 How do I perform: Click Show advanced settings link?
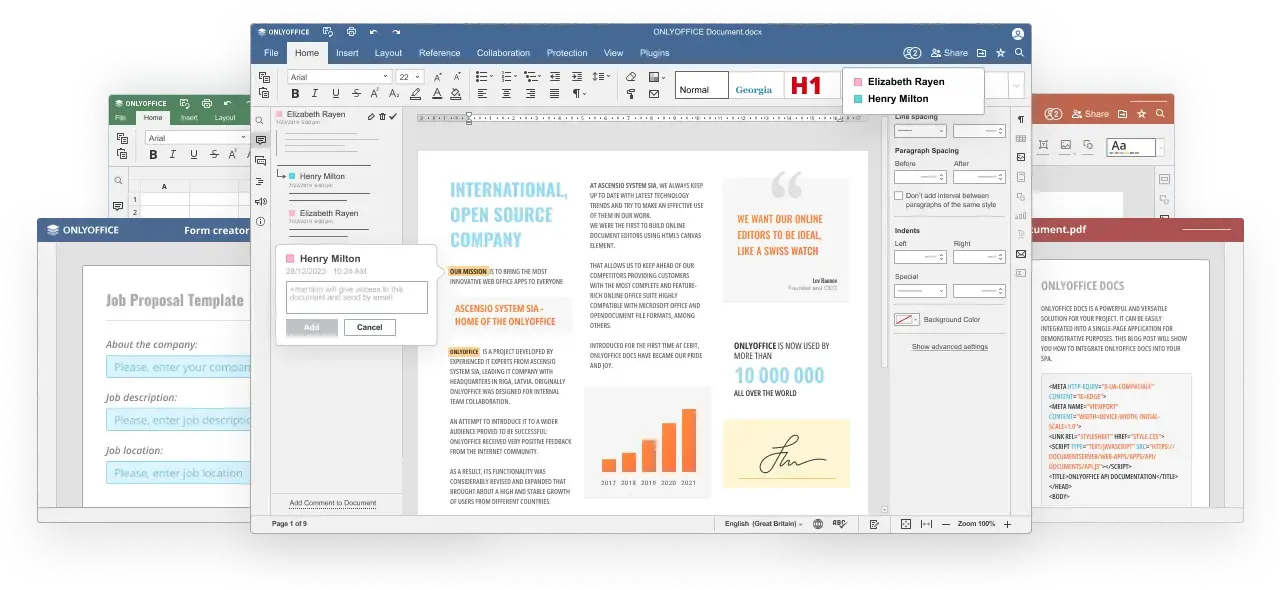949,347
